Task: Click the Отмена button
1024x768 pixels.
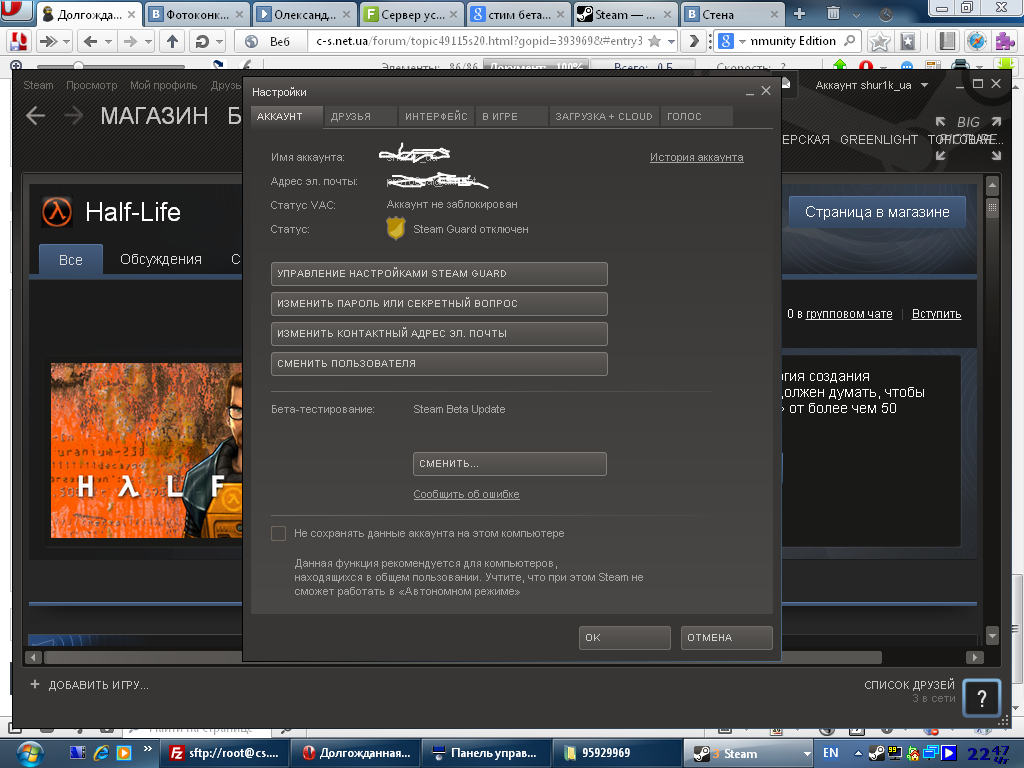Action: pos(726,637)
